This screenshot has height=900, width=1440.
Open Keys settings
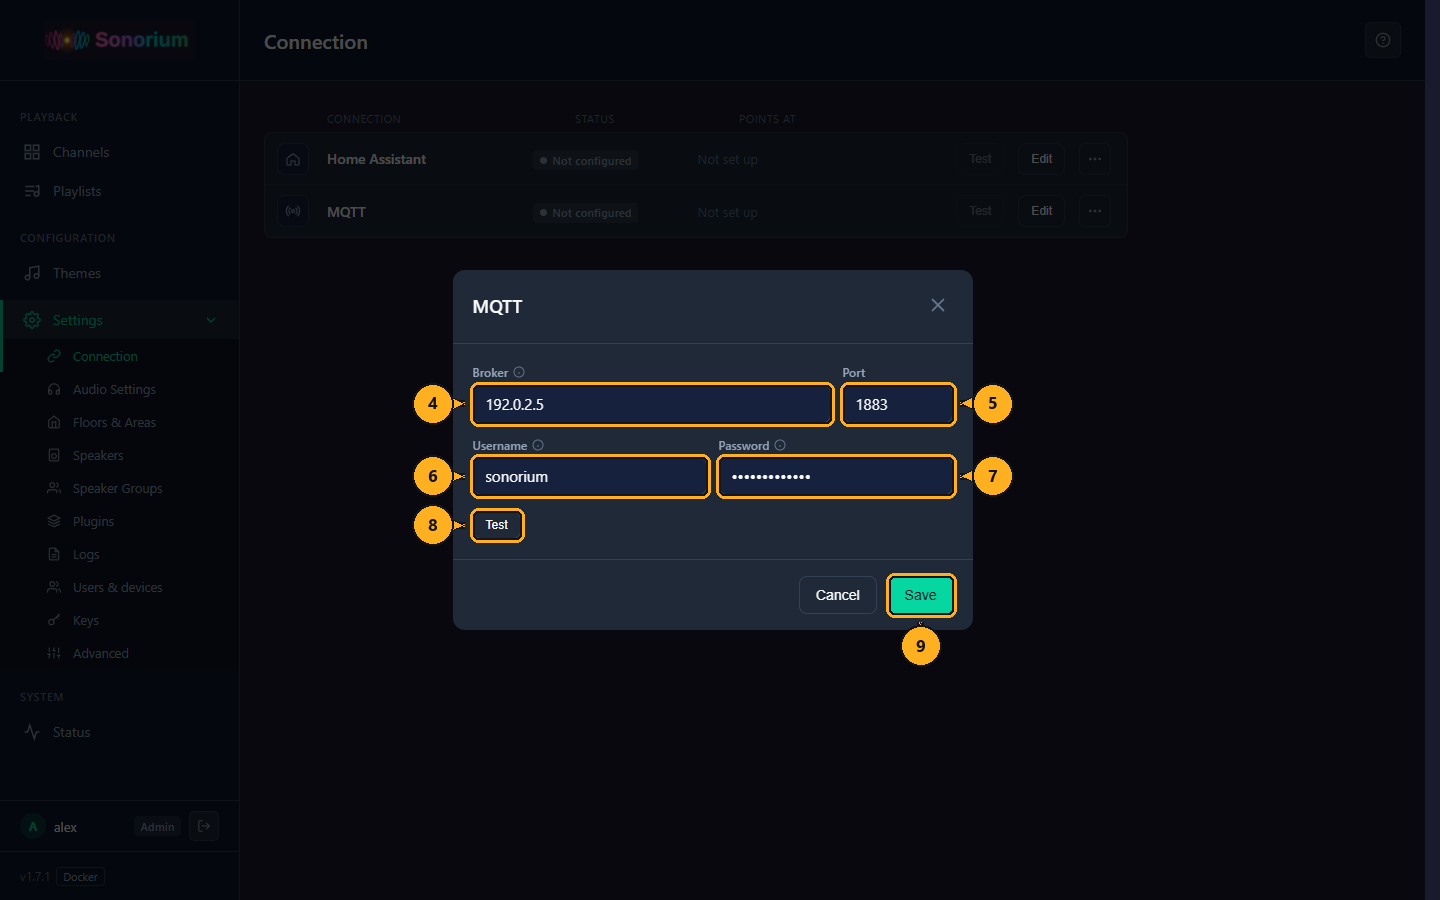pyautogui.click(x=120, y=620)
